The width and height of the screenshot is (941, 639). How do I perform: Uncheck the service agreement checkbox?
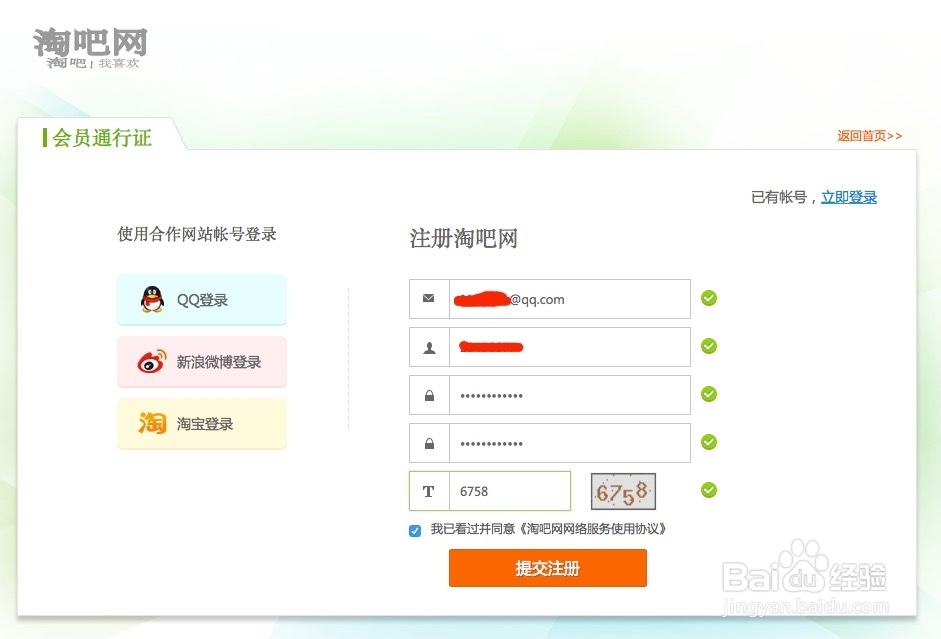[415, 530]
